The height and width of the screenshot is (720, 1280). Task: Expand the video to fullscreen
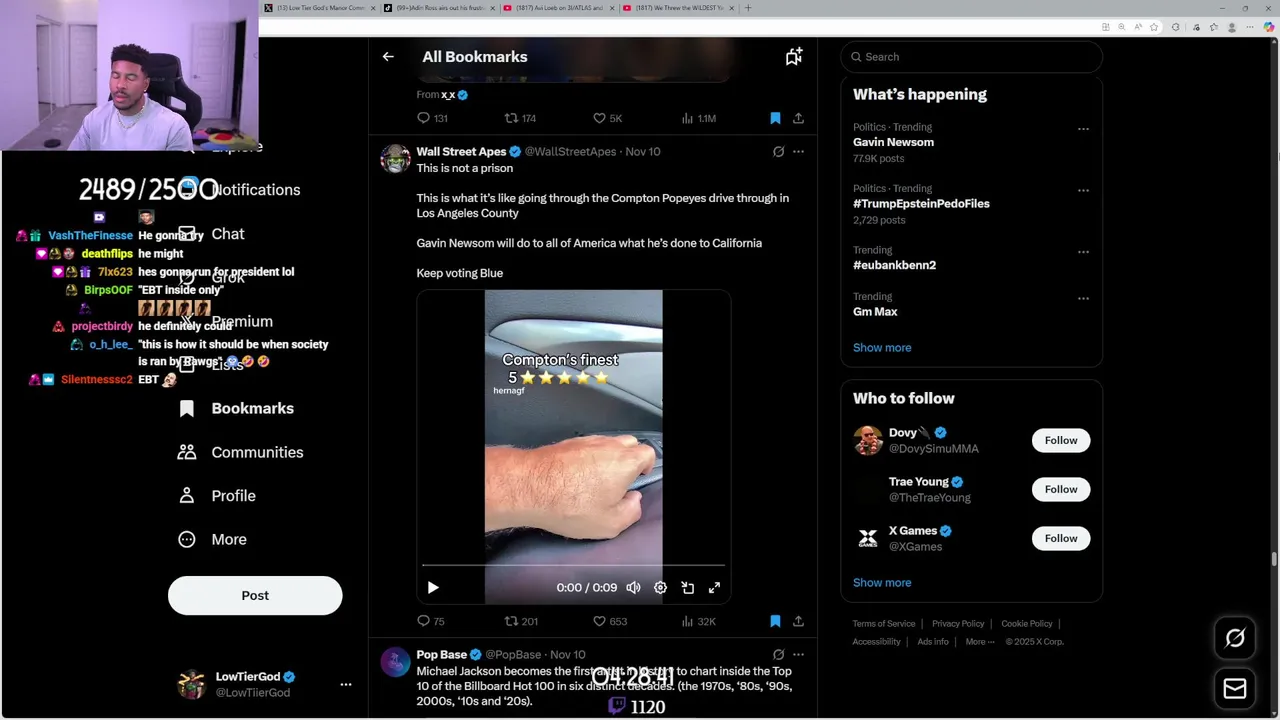point(714,588)
